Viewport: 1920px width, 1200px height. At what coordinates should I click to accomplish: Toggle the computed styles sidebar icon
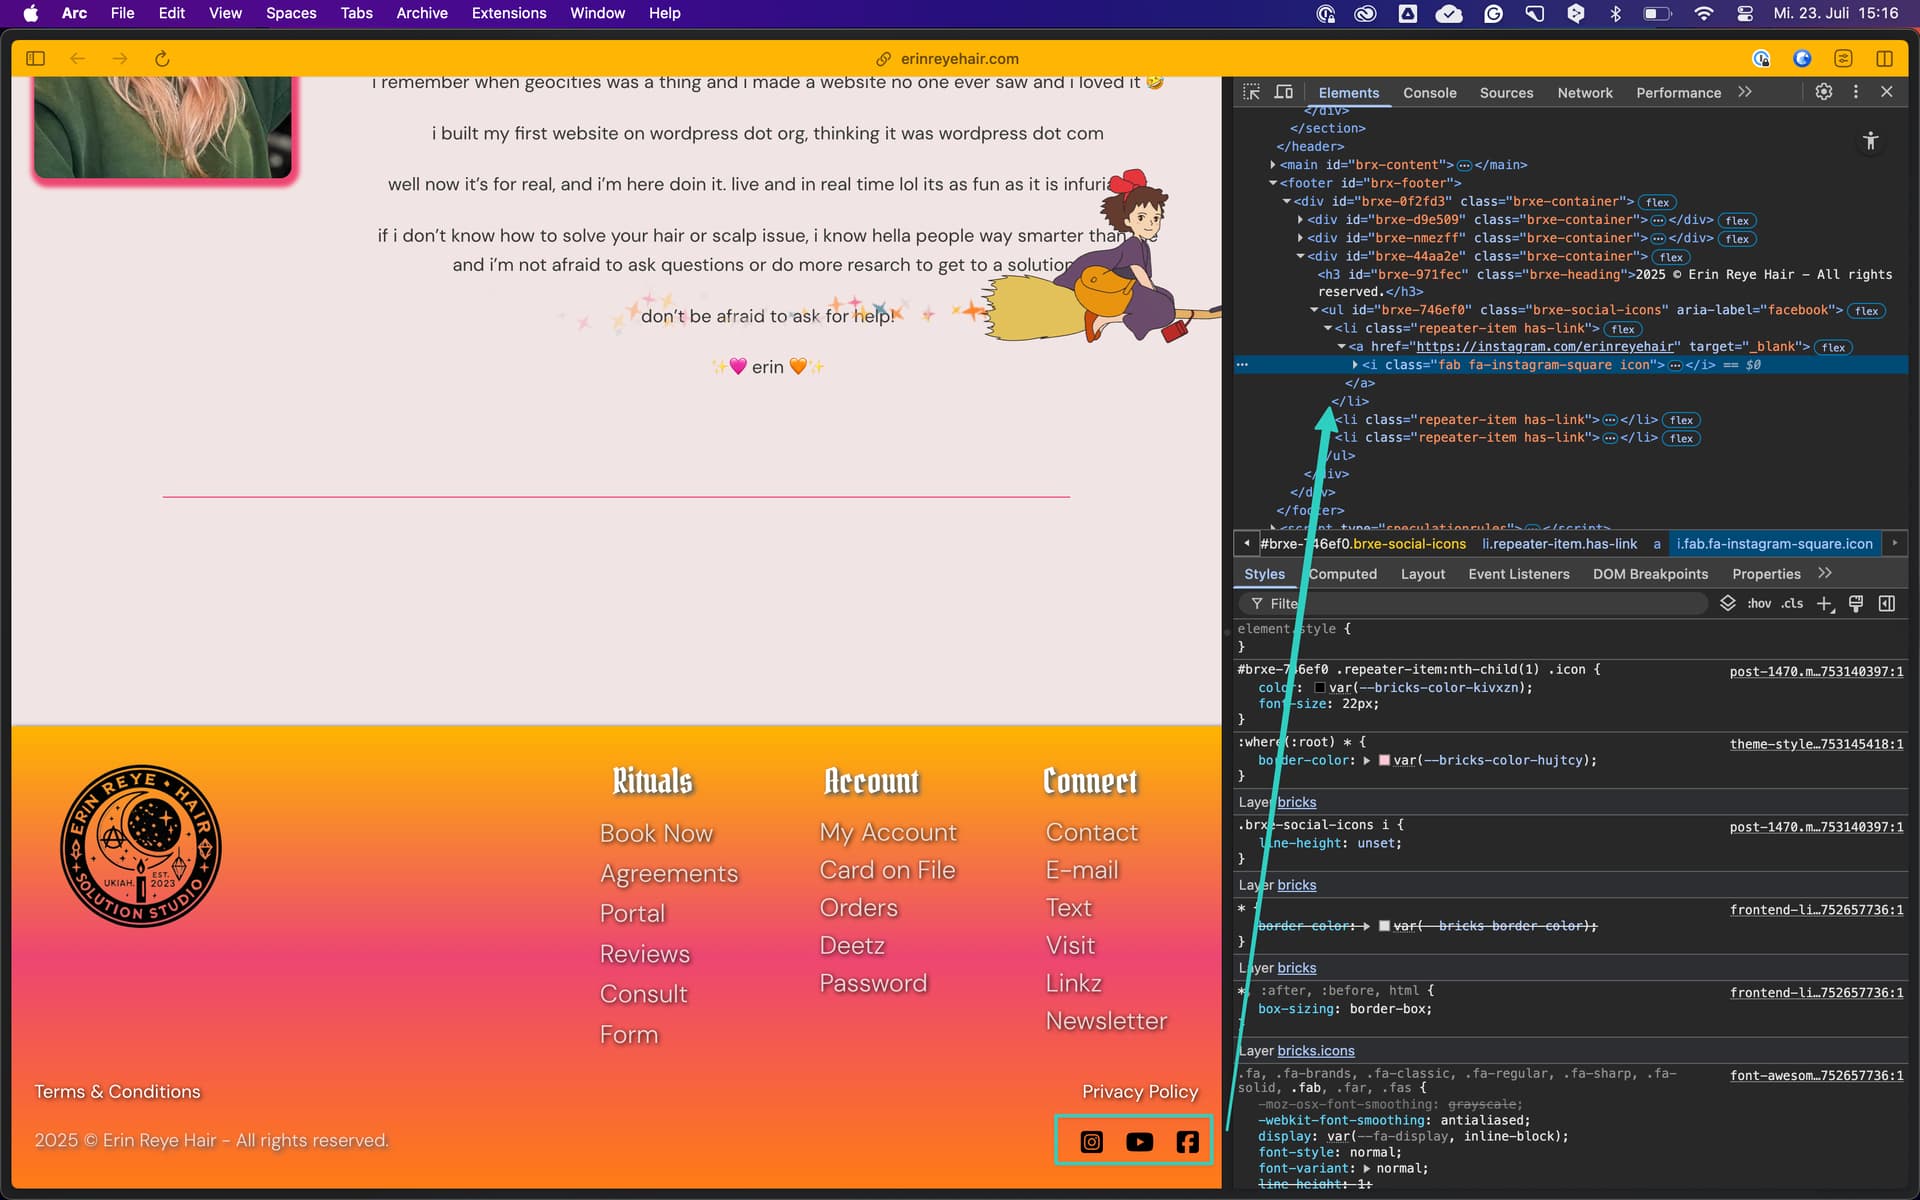pyautogui.click(x=1887, y=604)
